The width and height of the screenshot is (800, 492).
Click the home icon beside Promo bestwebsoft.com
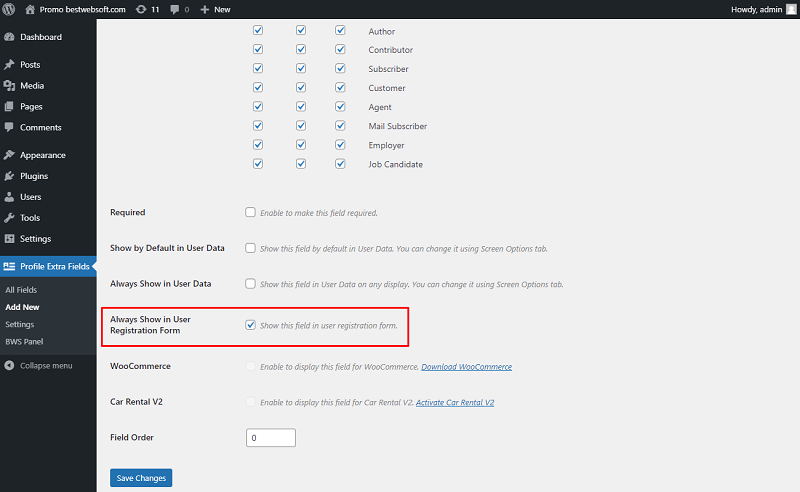coord(30,9)
